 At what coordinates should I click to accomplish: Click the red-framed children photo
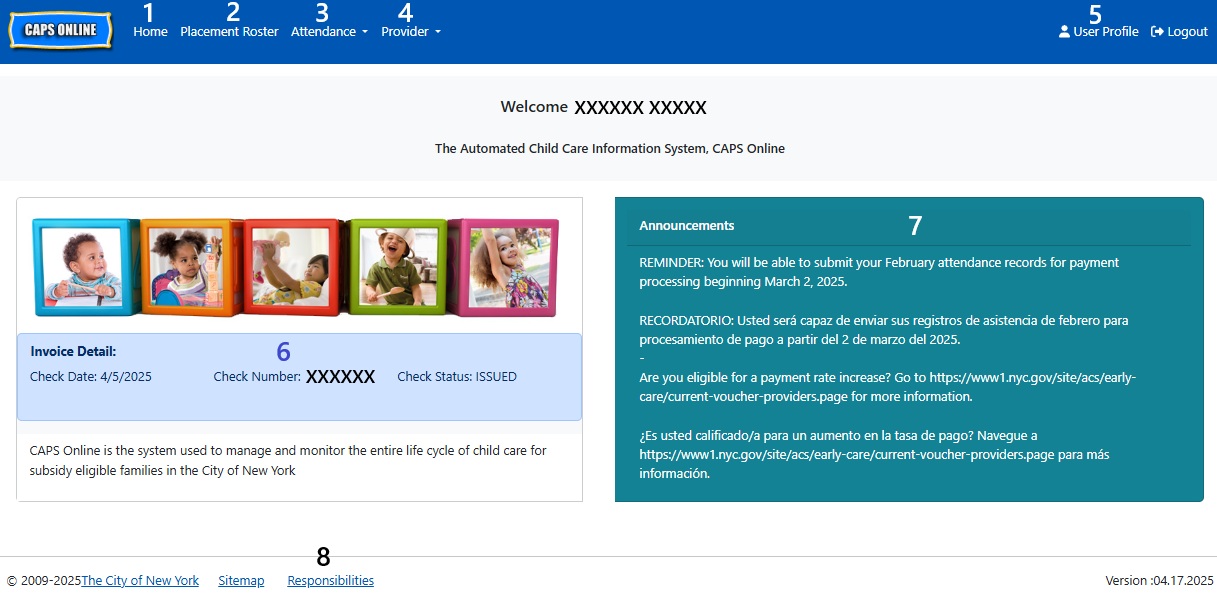[294, 266]
